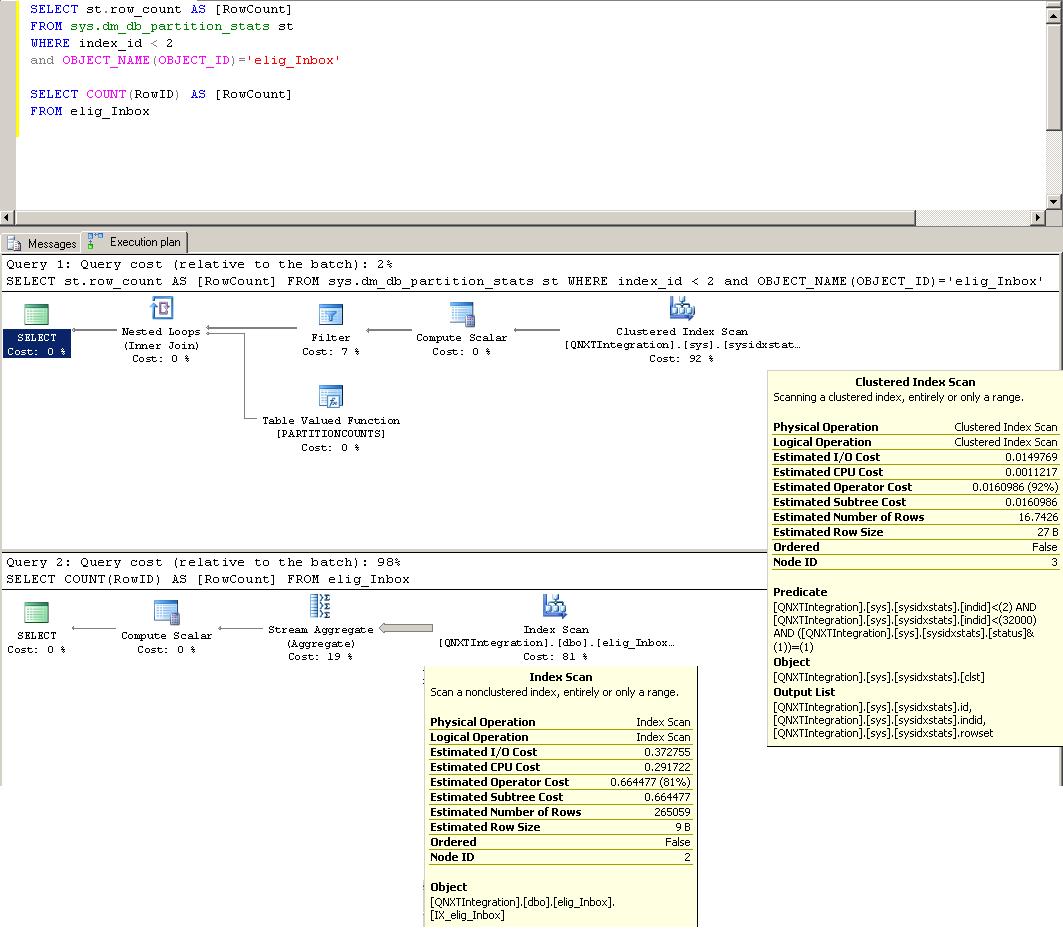Click 'sys.dm_db_partition_stats' in the query editor
Viewport: 1063px width, 940px height.
[x=170, y=26]
